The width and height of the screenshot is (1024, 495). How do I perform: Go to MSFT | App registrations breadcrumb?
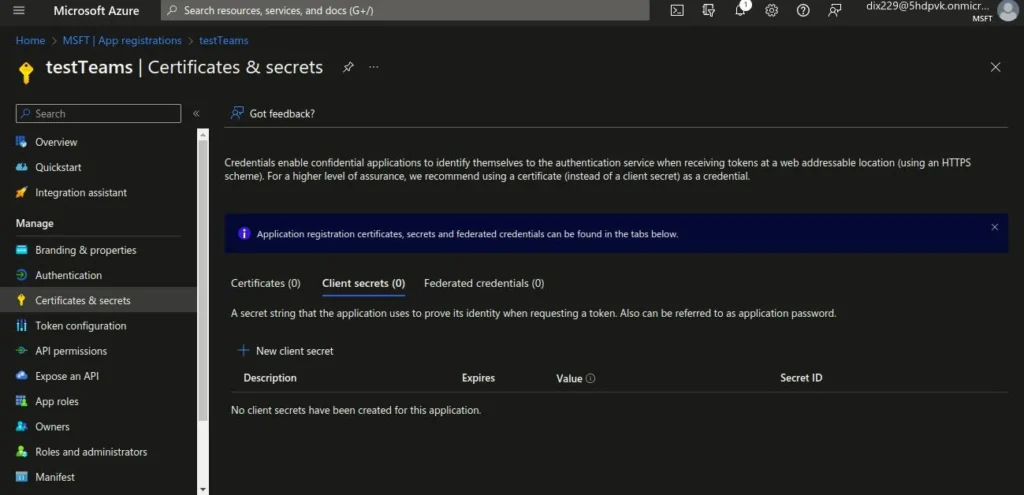point(122,41)
